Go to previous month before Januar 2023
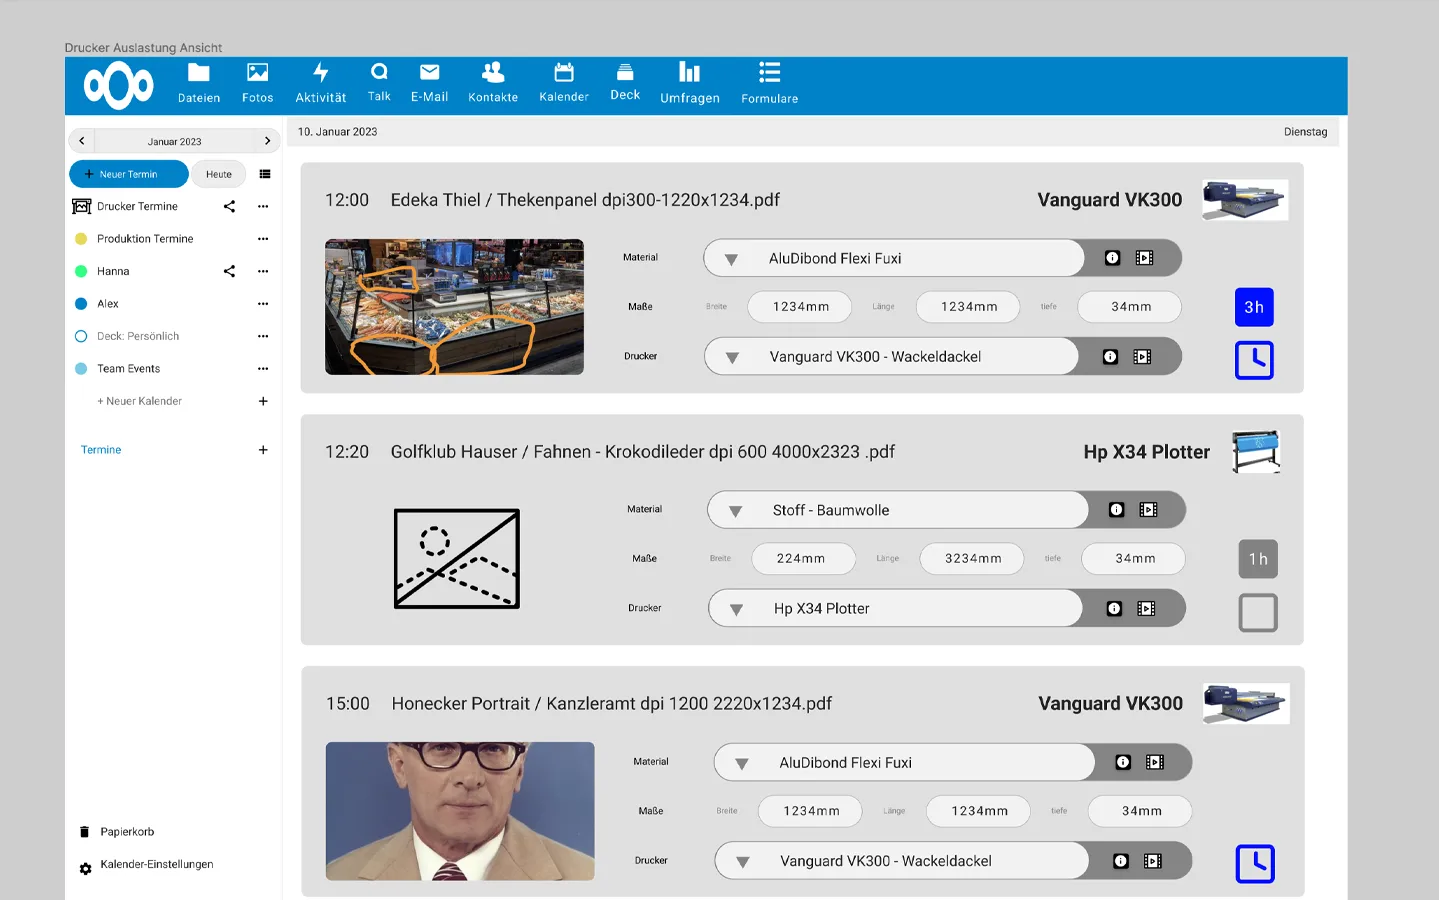The width and height of the screenshot is (1439, 900). (x=82, y=141)
